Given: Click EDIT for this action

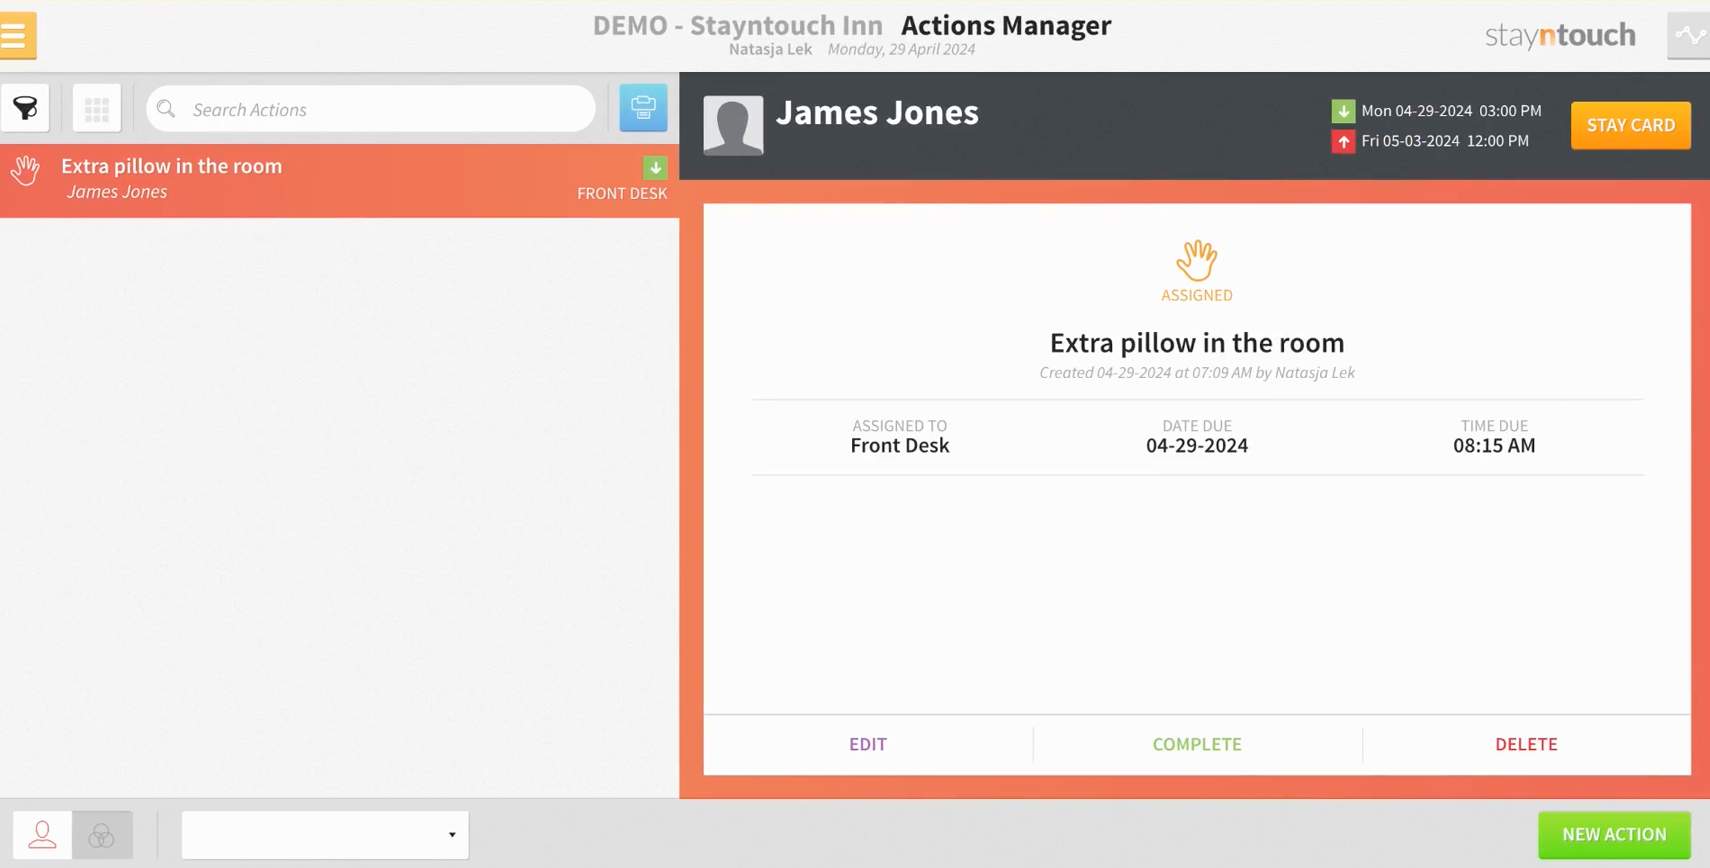Looking at the screenshot, I should pos(868,744).
